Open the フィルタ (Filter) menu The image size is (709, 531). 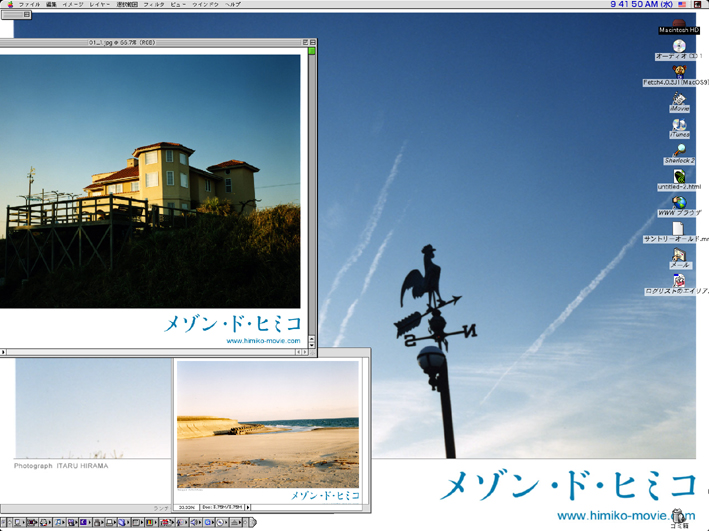point(154,4)
